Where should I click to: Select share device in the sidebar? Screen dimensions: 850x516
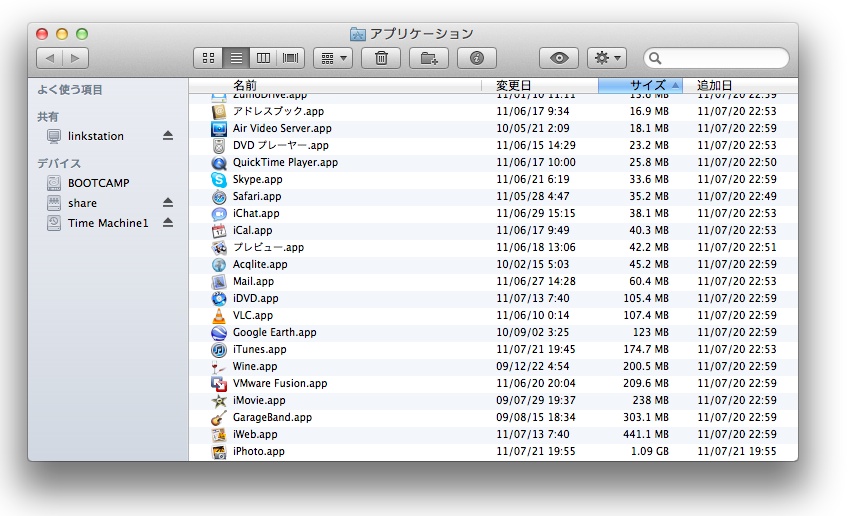point(82,203)
